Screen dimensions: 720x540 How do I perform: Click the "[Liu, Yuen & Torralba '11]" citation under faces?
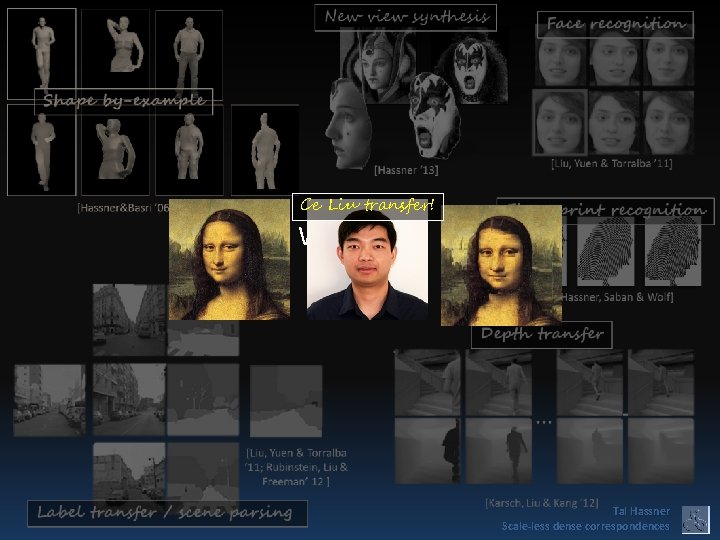pos(612,164)
